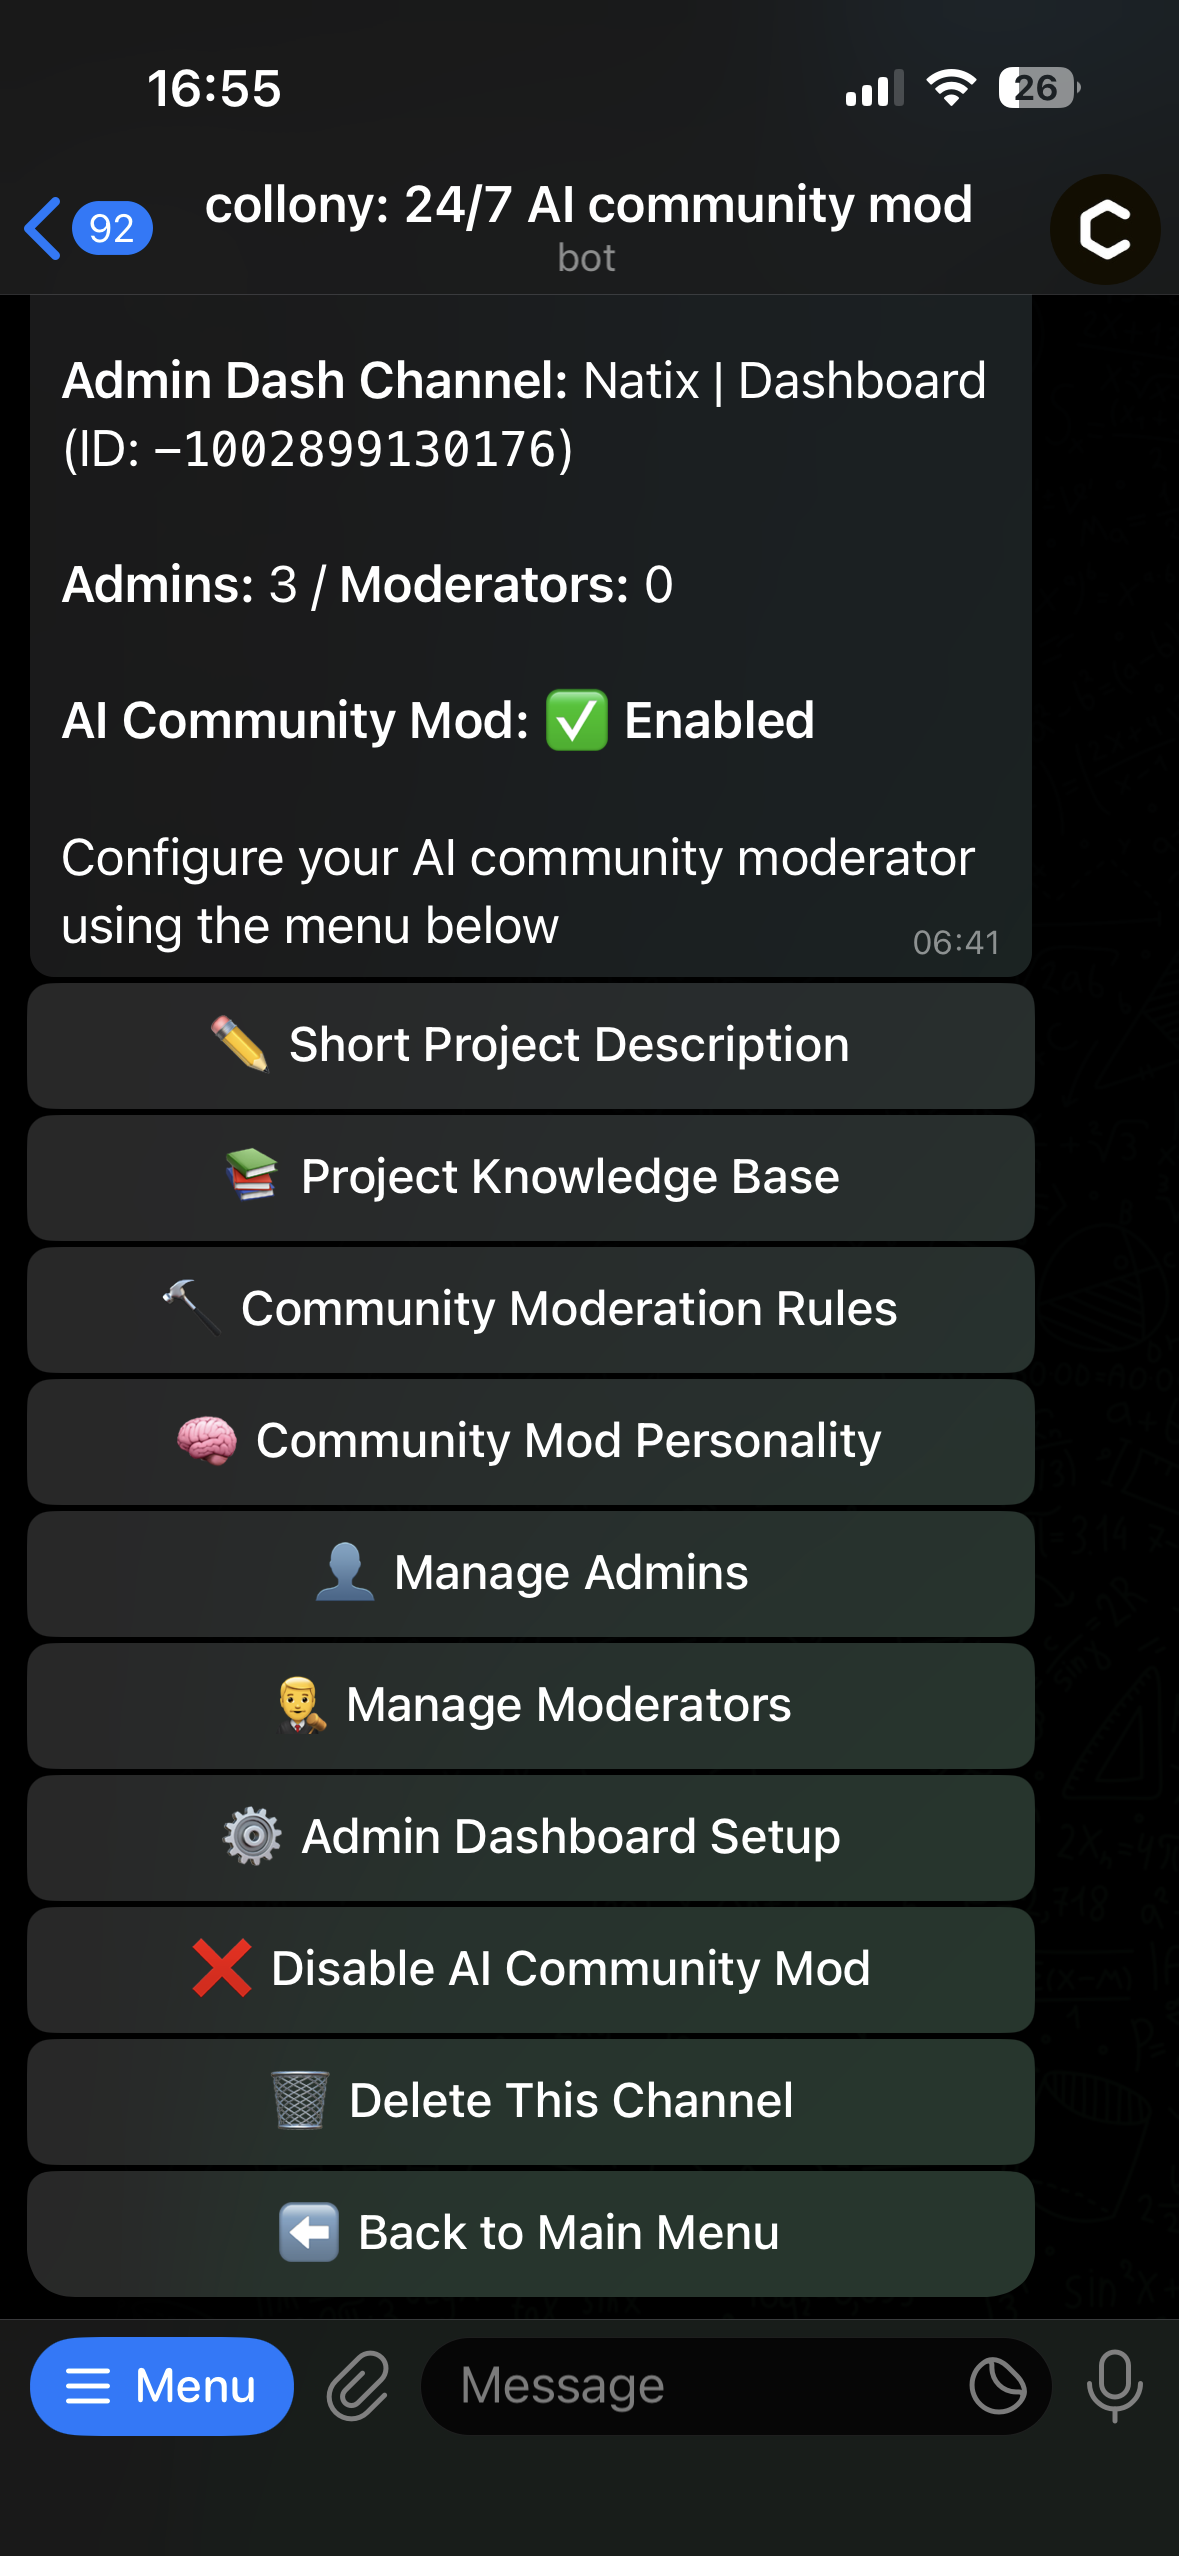The image size is (1179, 2556).
Task: Expand Manage Admins options
Action: [529, 1572]
